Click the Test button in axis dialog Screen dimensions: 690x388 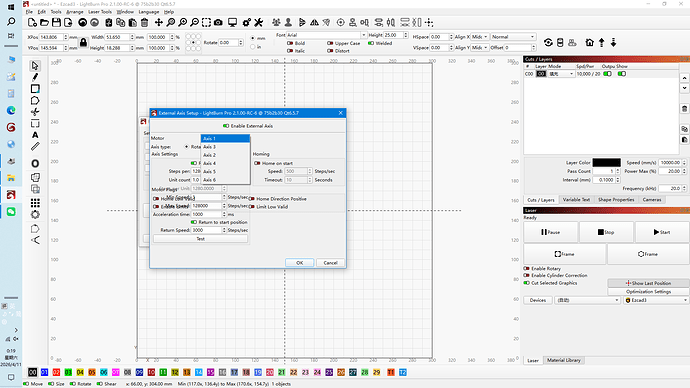click(x=200, y=239)
